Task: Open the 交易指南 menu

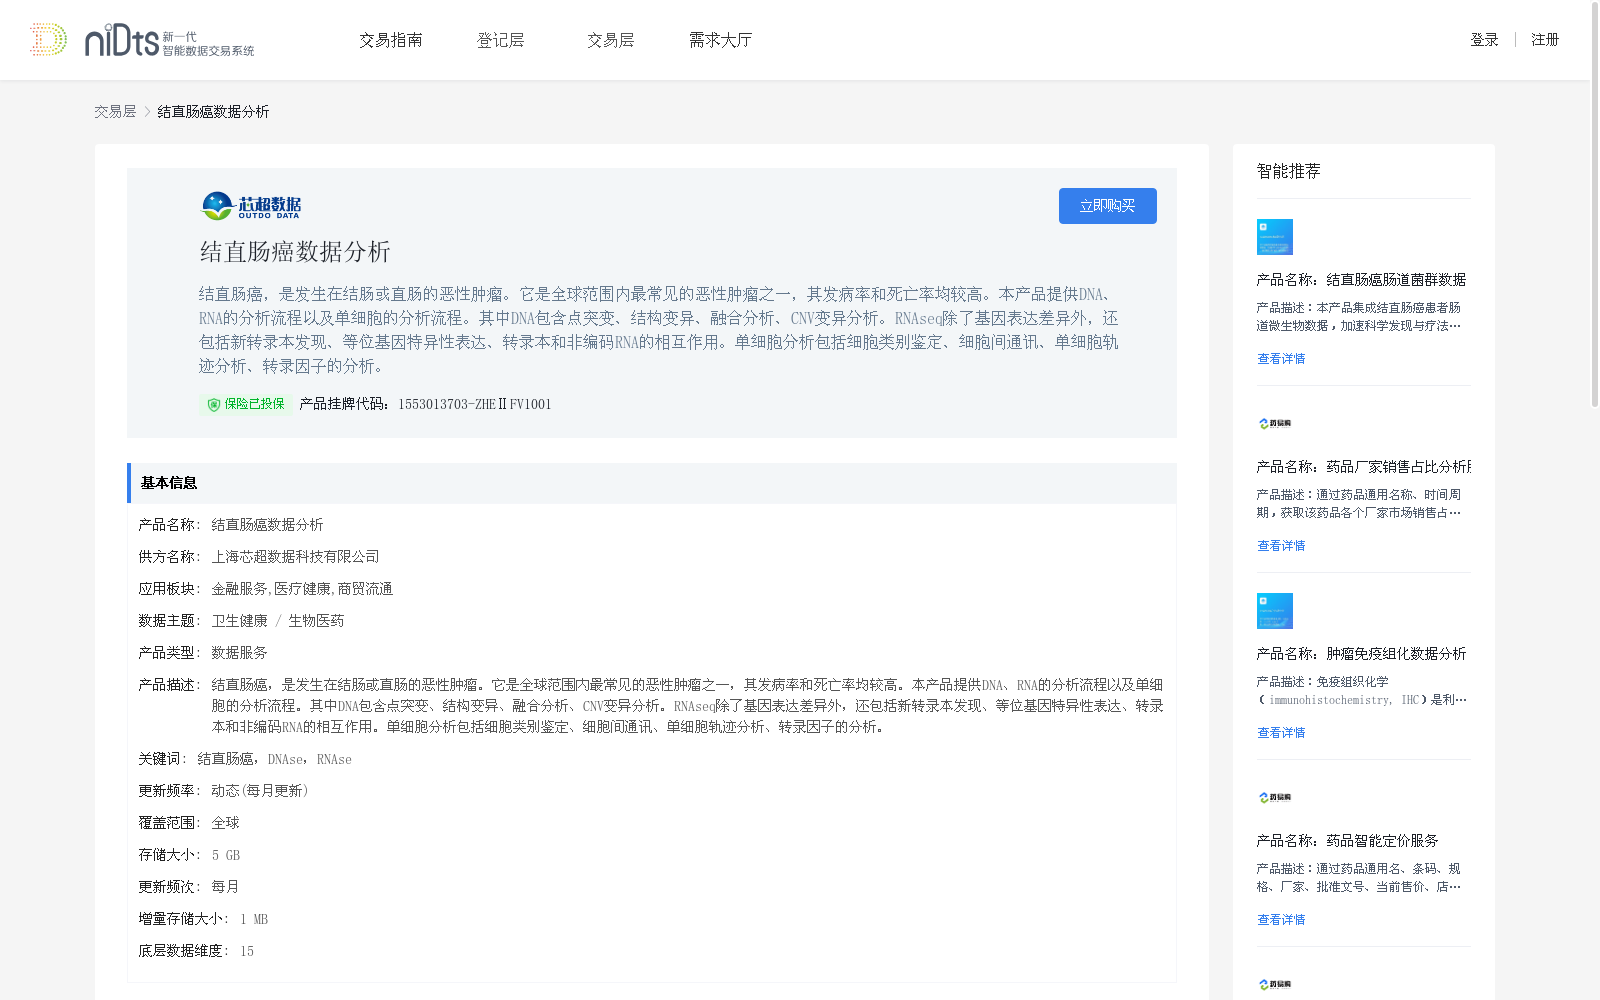Action: tap(391, 40)
